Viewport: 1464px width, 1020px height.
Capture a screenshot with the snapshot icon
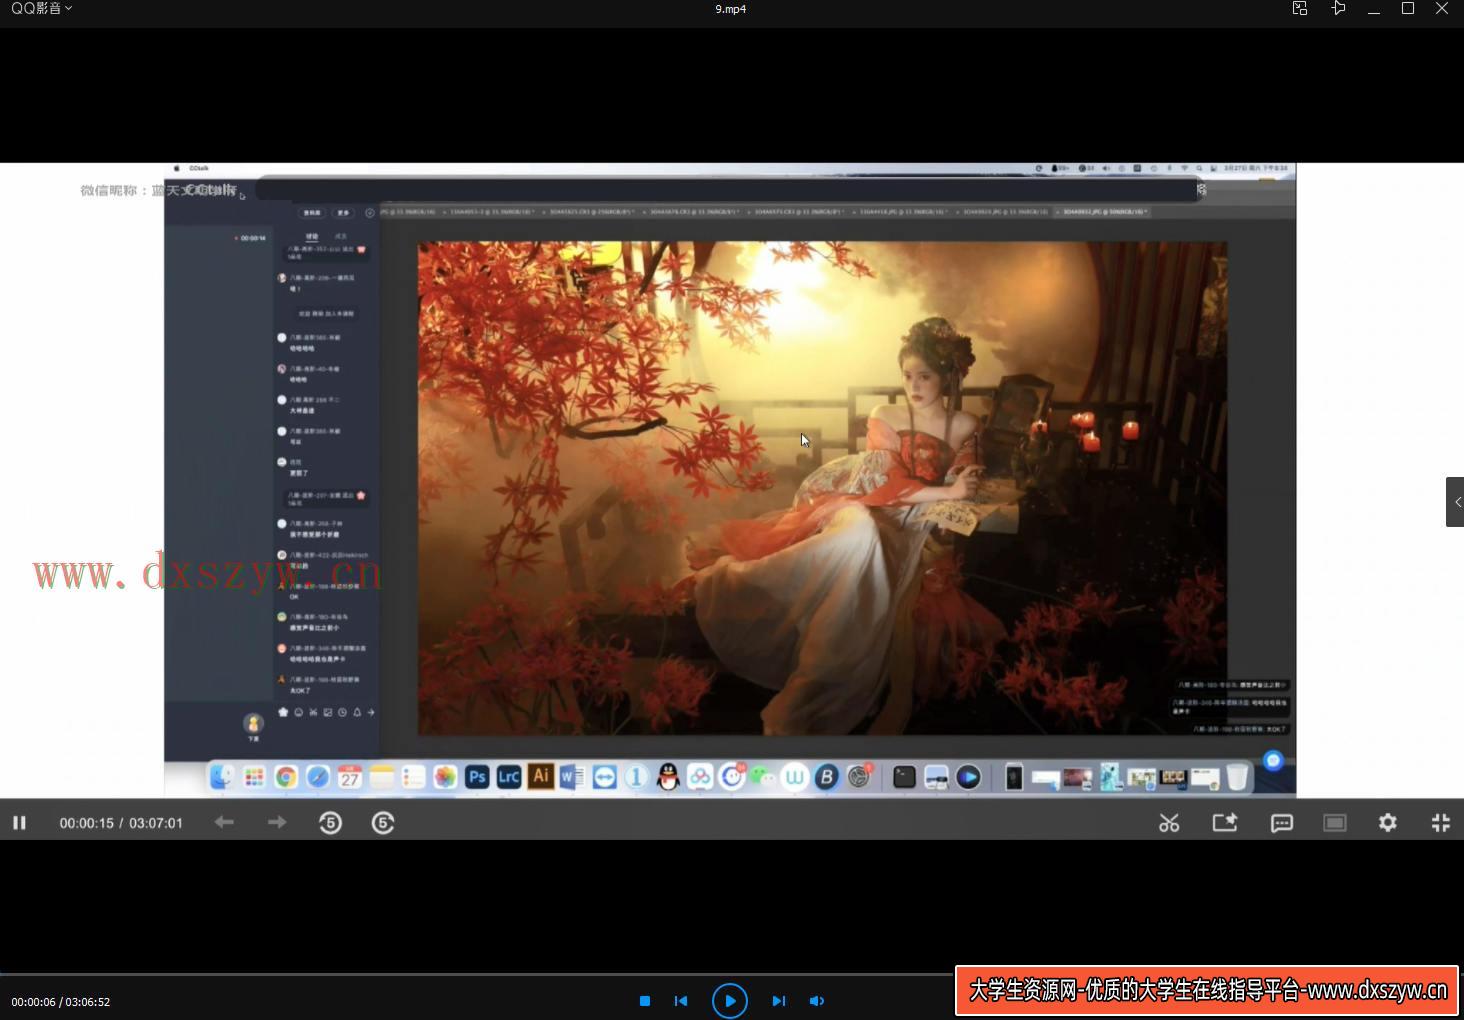[x=1225, y=822]
